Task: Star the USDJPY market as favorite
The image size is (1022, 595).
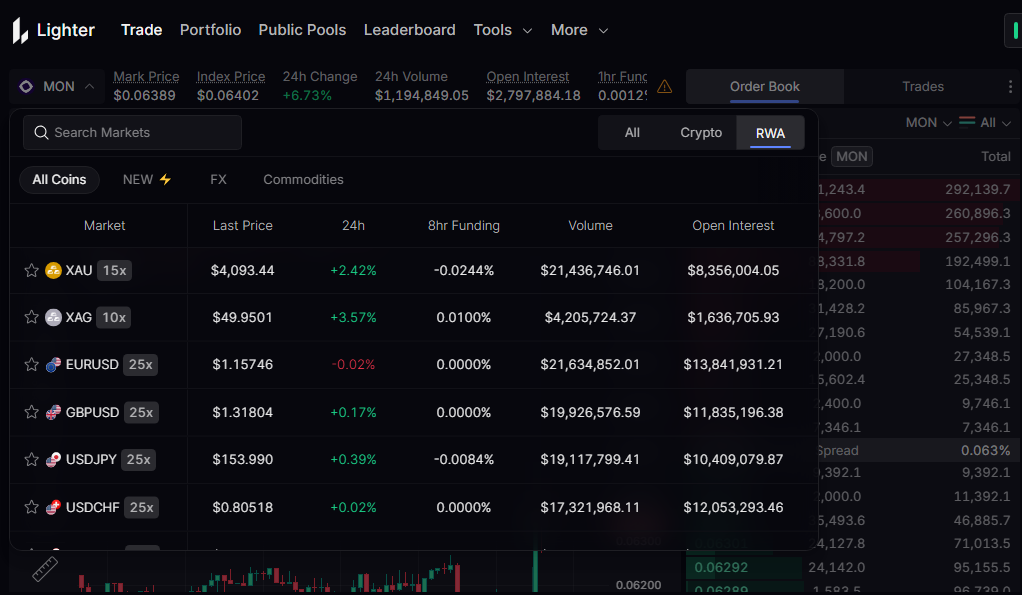Action: point(31,460)
